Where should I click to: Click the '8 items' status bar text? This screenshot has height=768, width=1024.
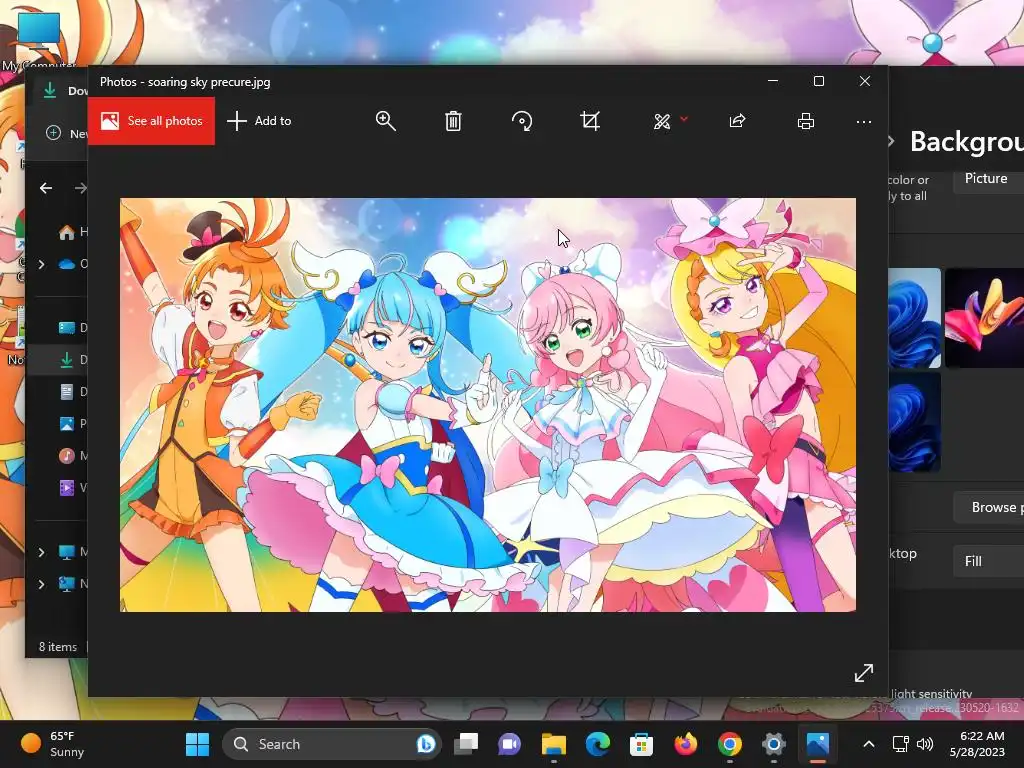(57, 647)
